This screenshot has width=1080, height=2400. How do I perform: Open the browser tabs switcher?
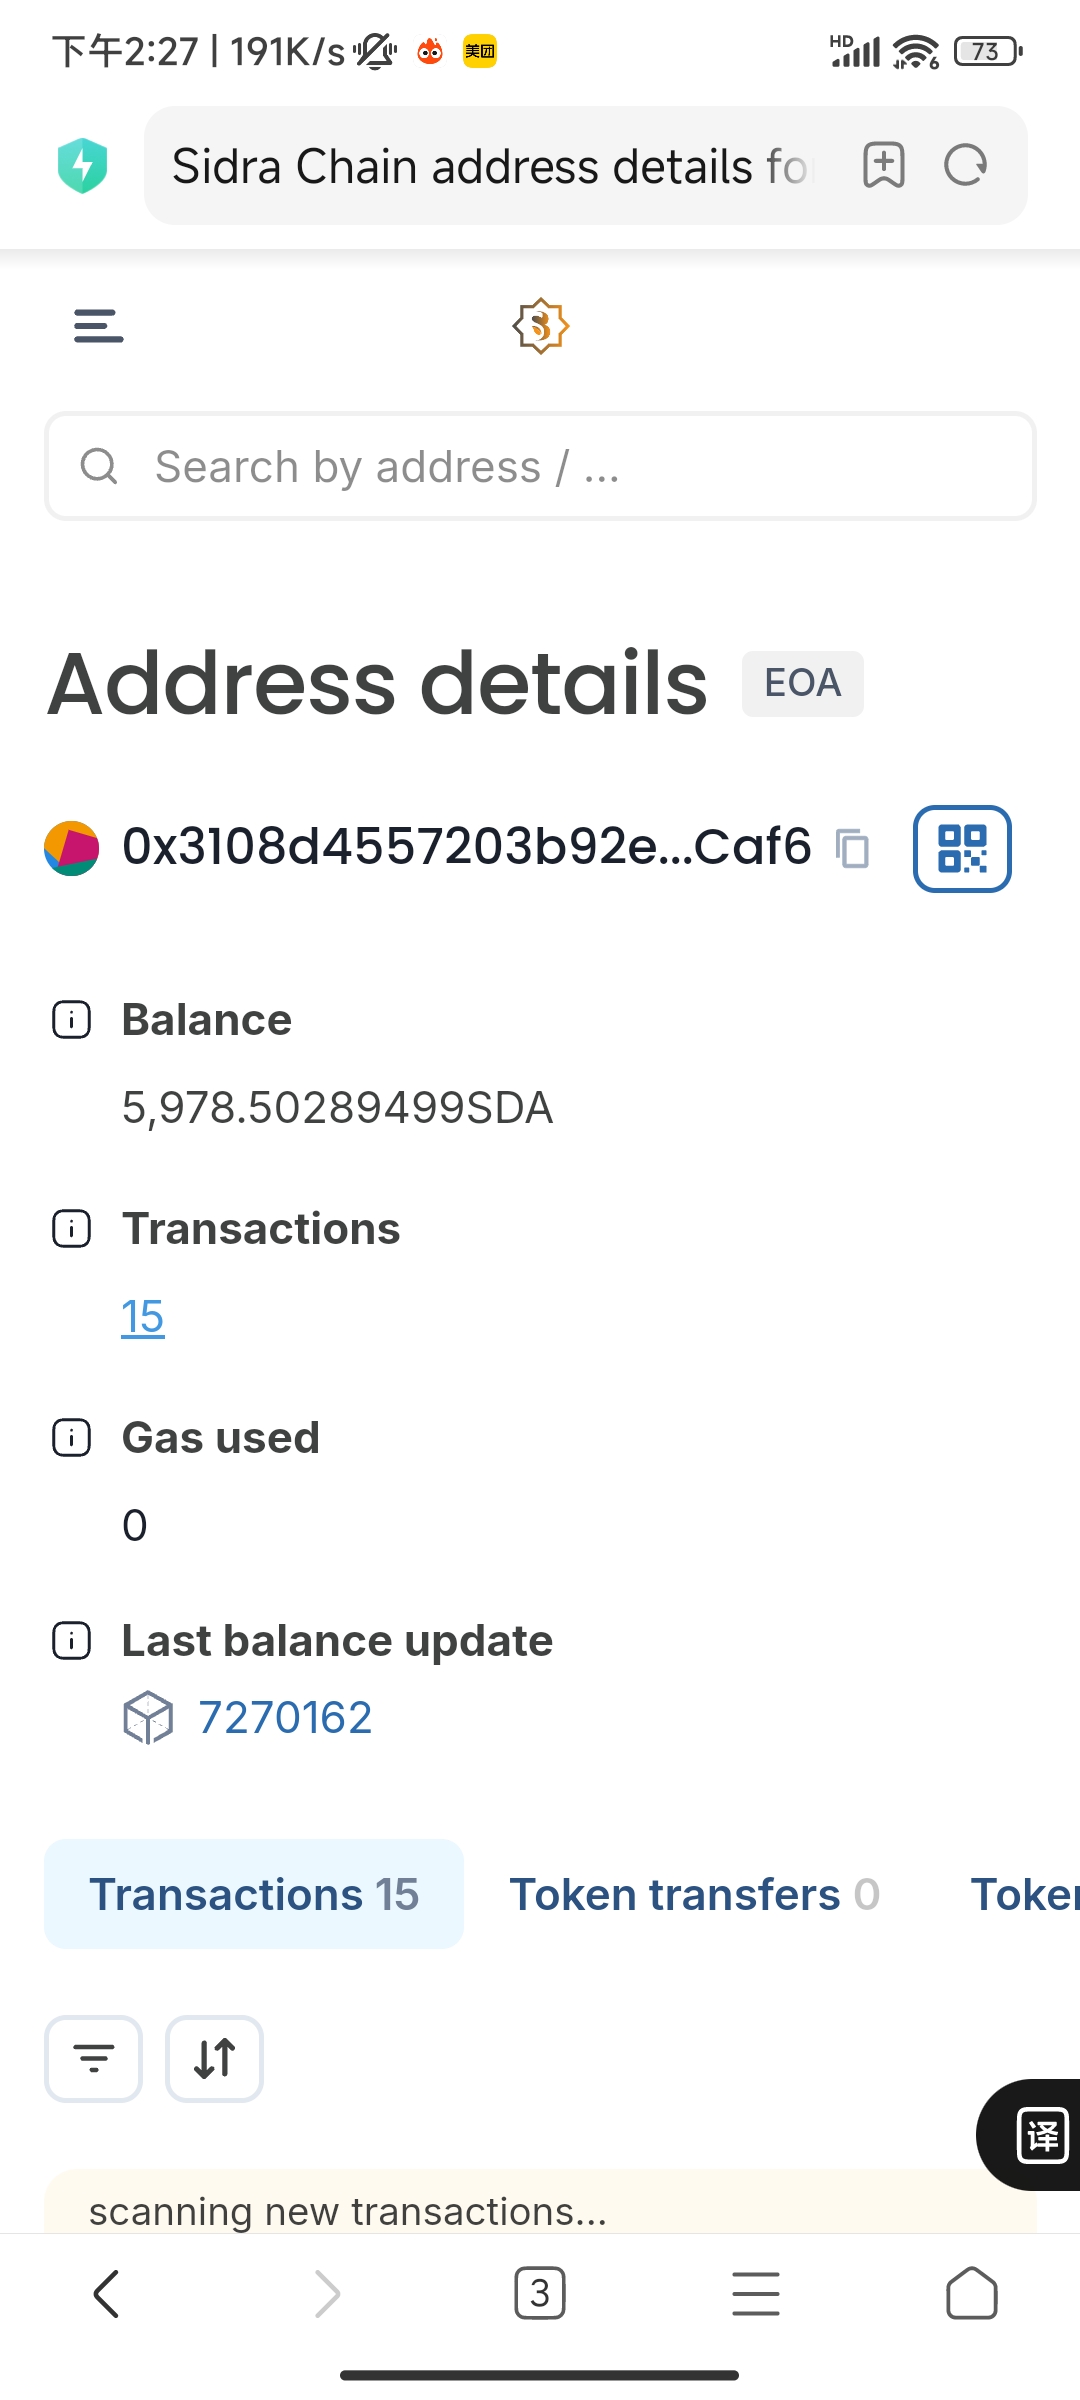pyautogui.click(x=540, y=2293)
